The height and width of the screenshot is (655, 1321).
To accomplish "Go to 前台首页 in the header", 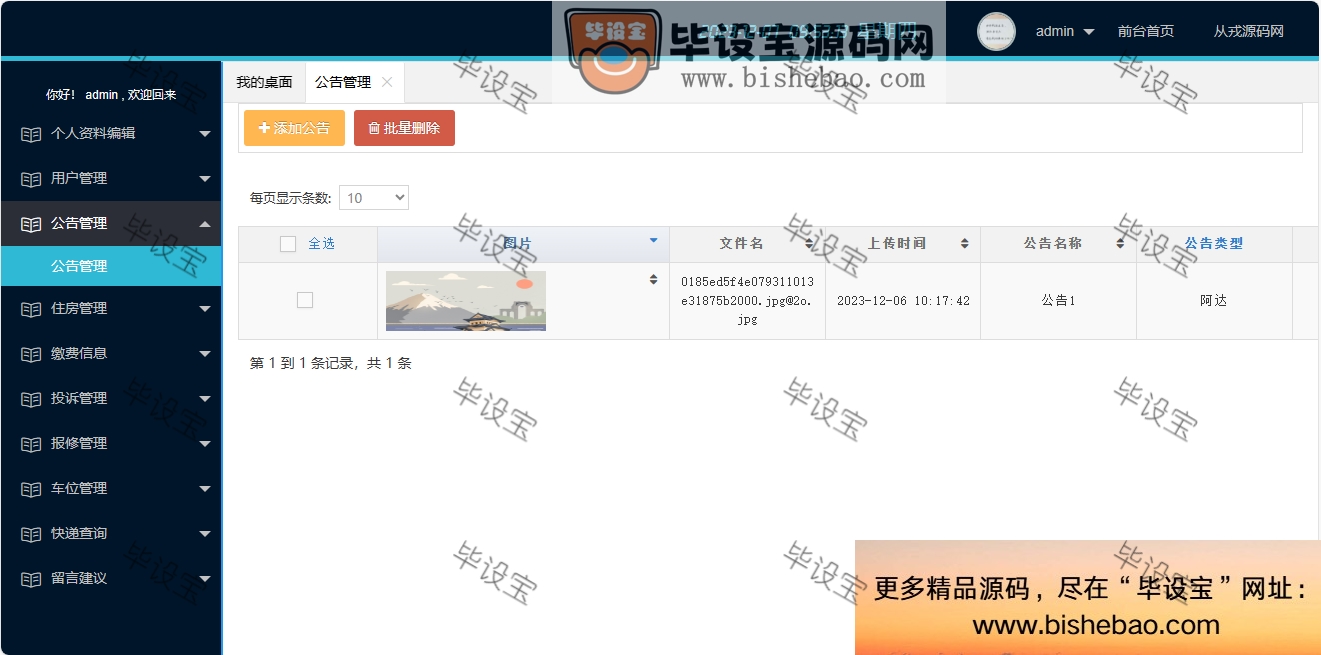I will tap(1146, 31).
